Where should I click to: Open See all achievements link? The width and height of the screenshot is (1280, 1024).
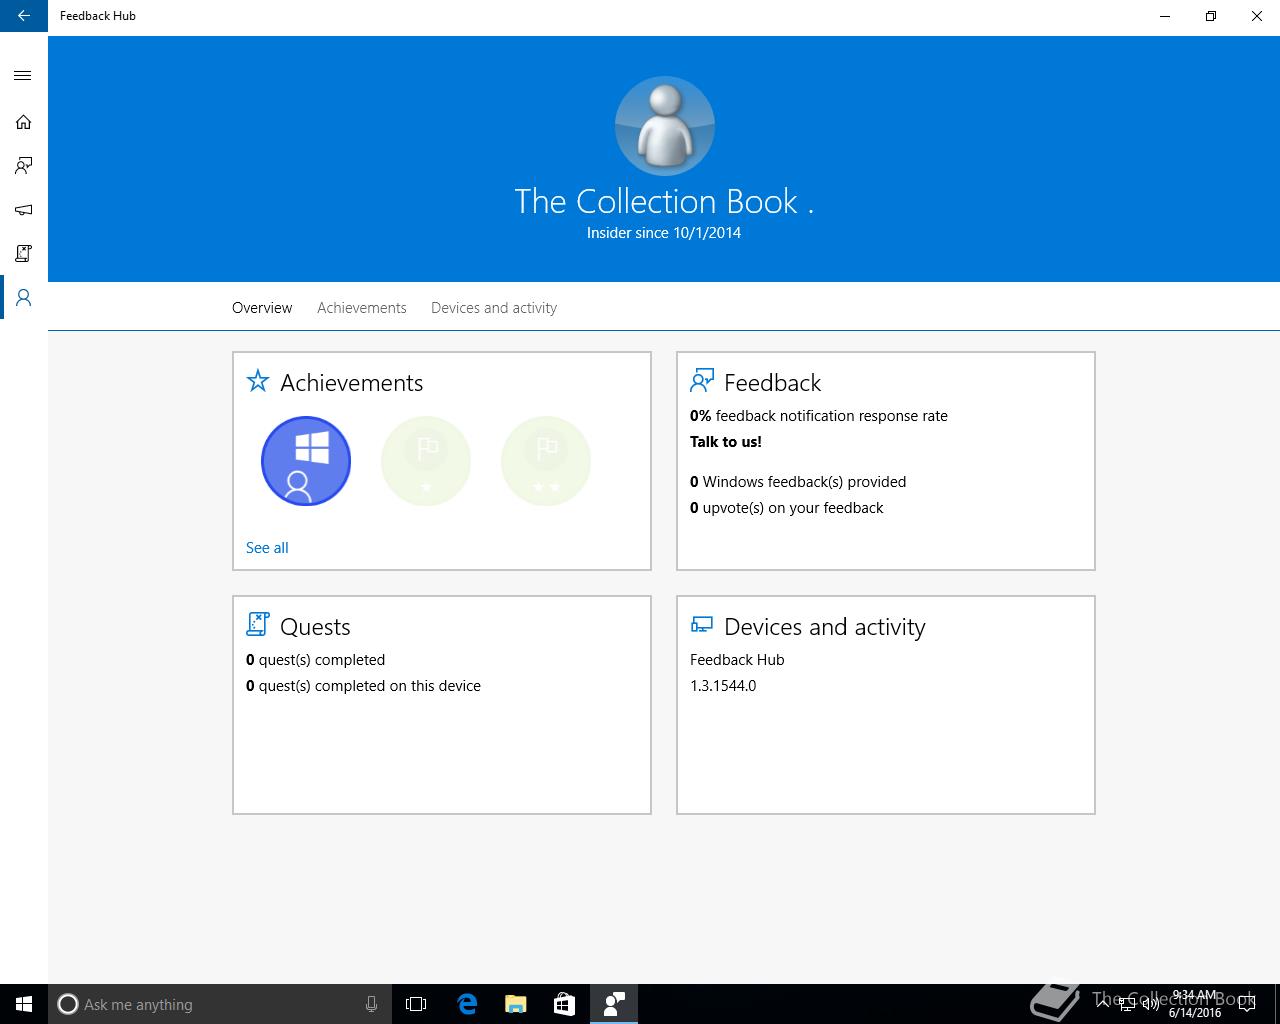(x=267, y=548)
